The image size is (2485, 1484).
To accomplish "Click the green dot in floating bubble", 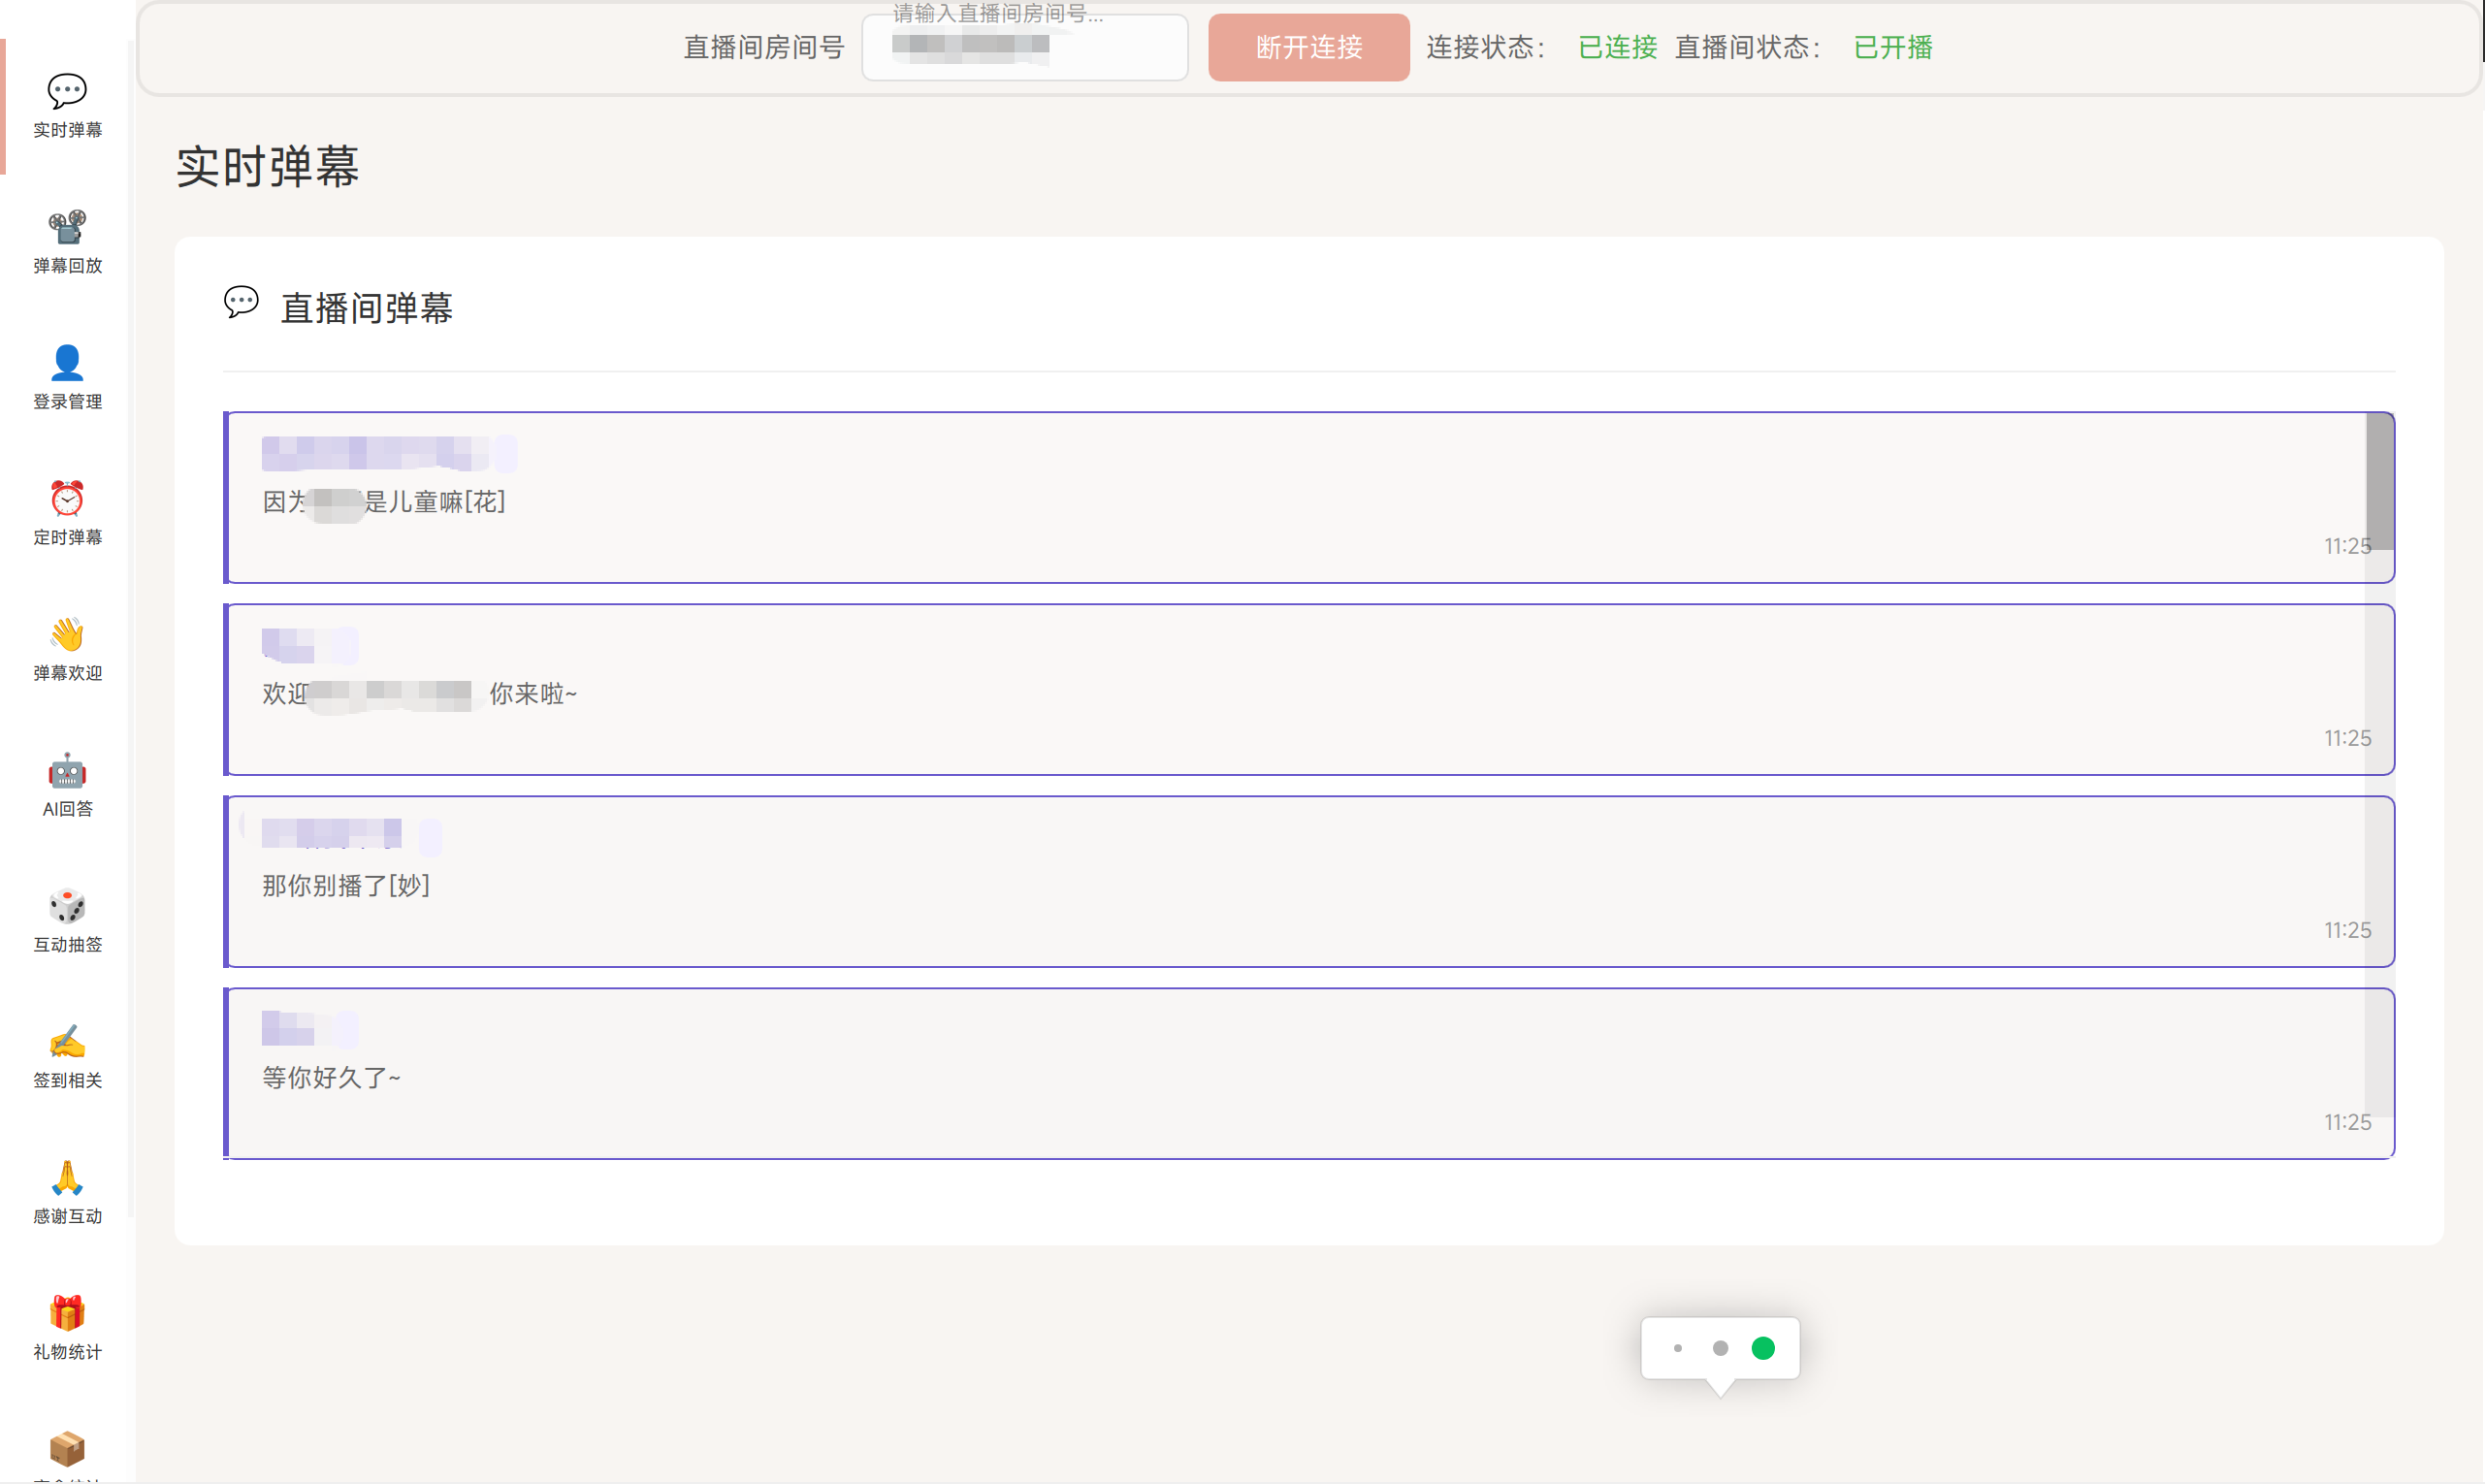I will pyautogui.click(x=1763, y=1348).
